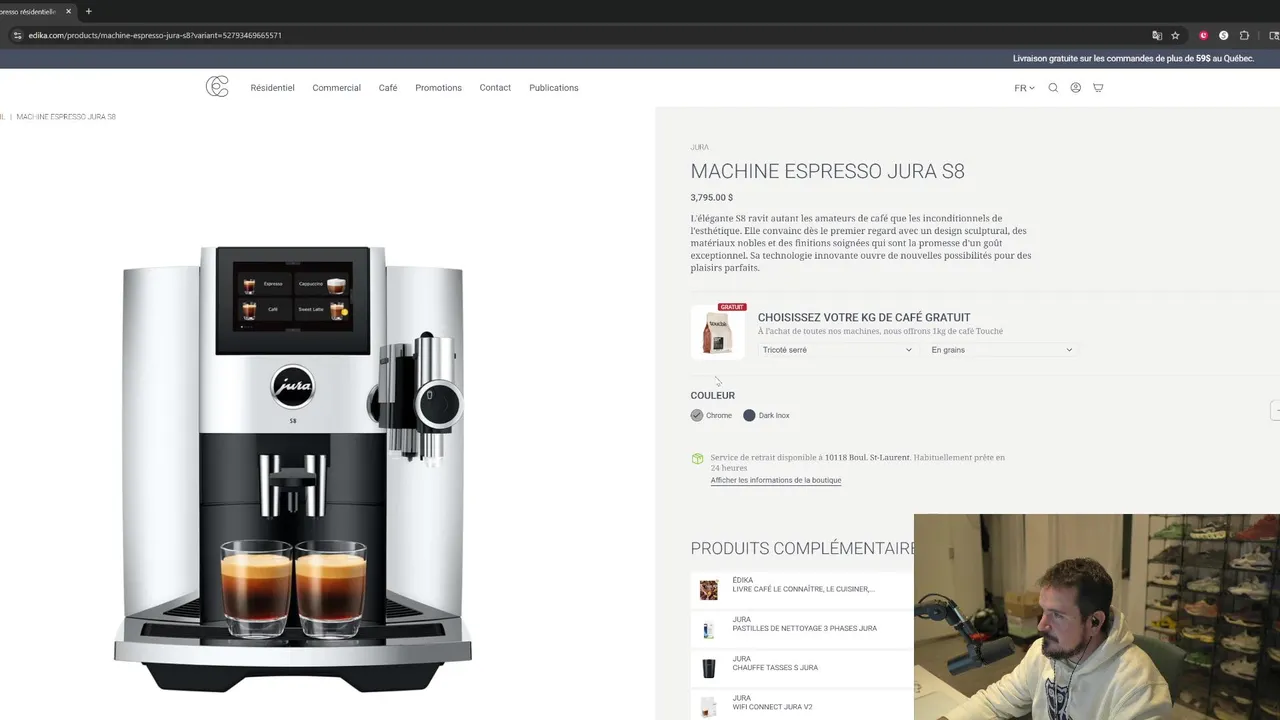Open the Résidentiel menu
The width and height of the screenshot is (1280, 720).
coord(272,88)
